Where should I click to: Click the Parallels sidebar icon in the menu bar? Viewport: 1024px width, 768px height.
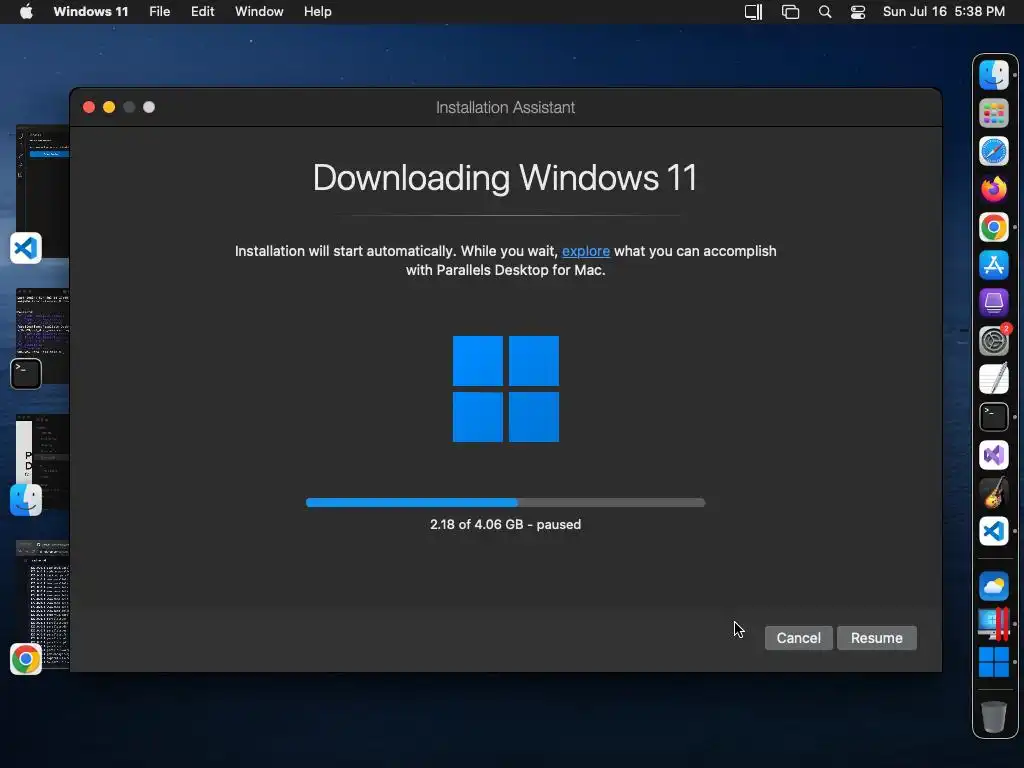tap(754, 12)
